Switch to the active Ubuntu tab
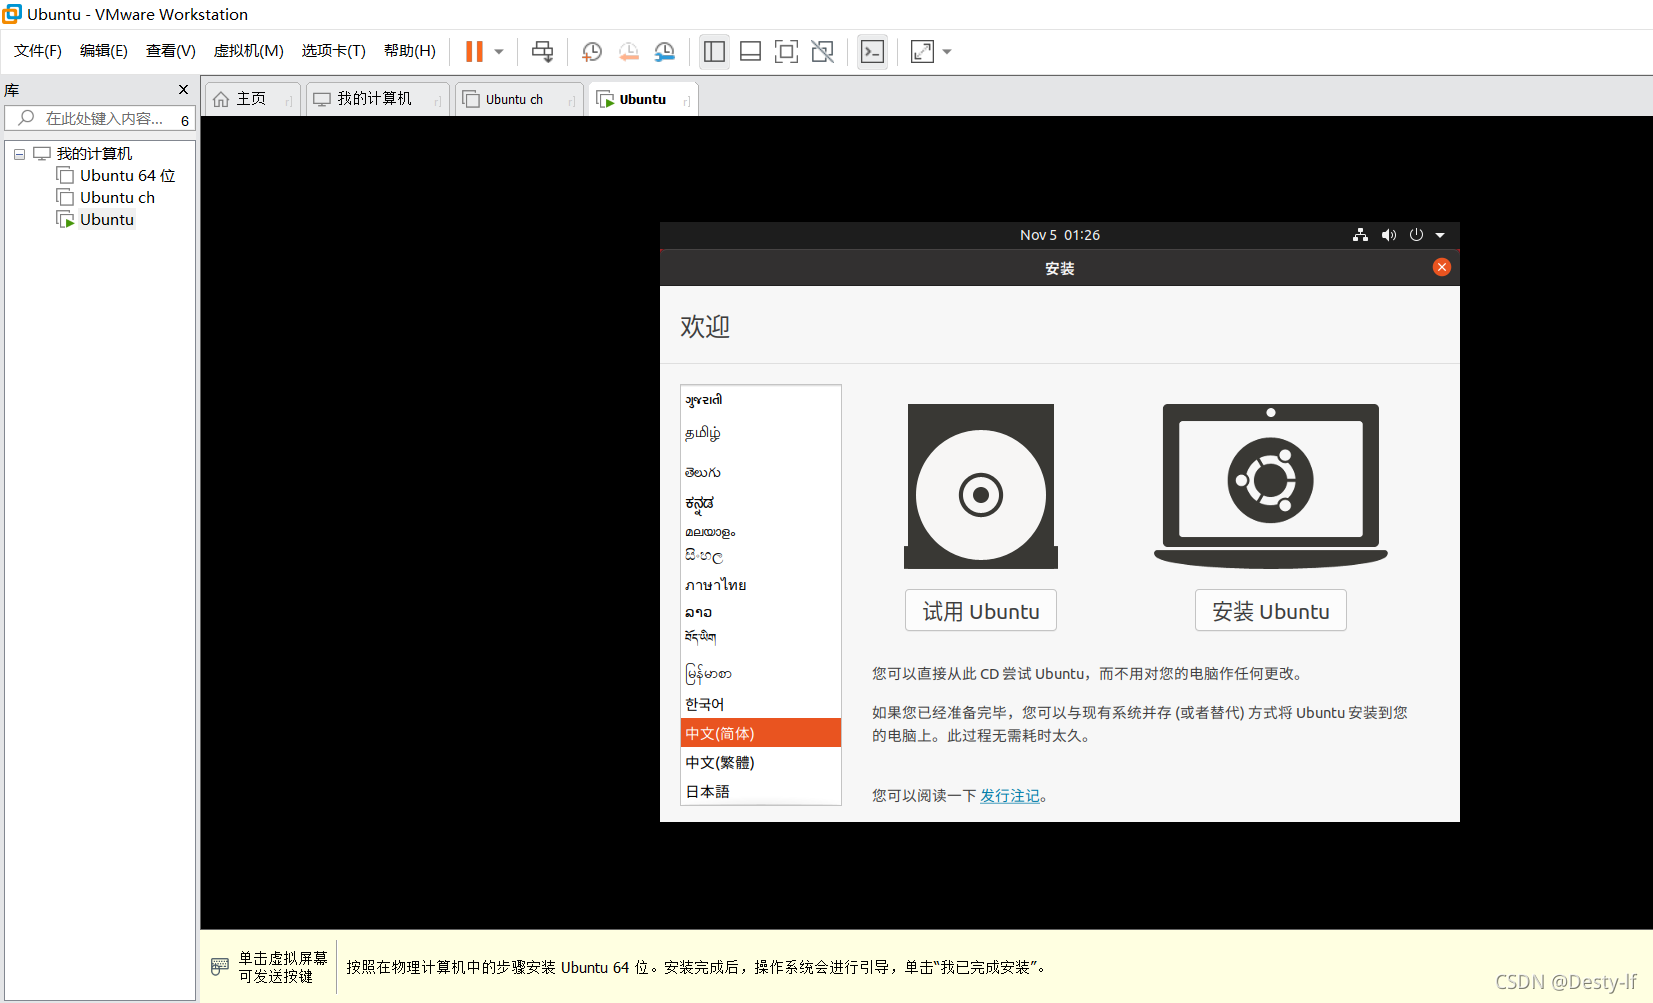The image size is (1653, 1003). [x=642, y=99]
